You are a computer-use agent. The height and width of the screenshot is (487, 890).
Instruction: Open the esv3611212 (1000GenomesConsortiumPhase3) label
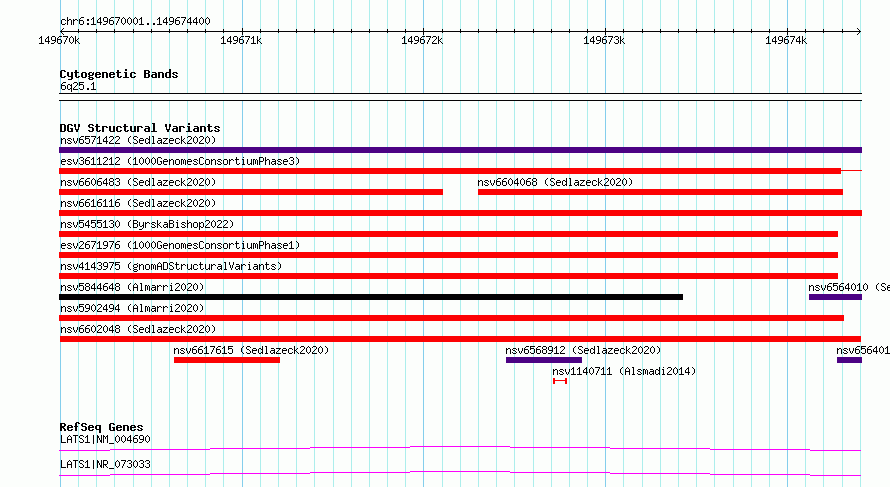[180, 161]
